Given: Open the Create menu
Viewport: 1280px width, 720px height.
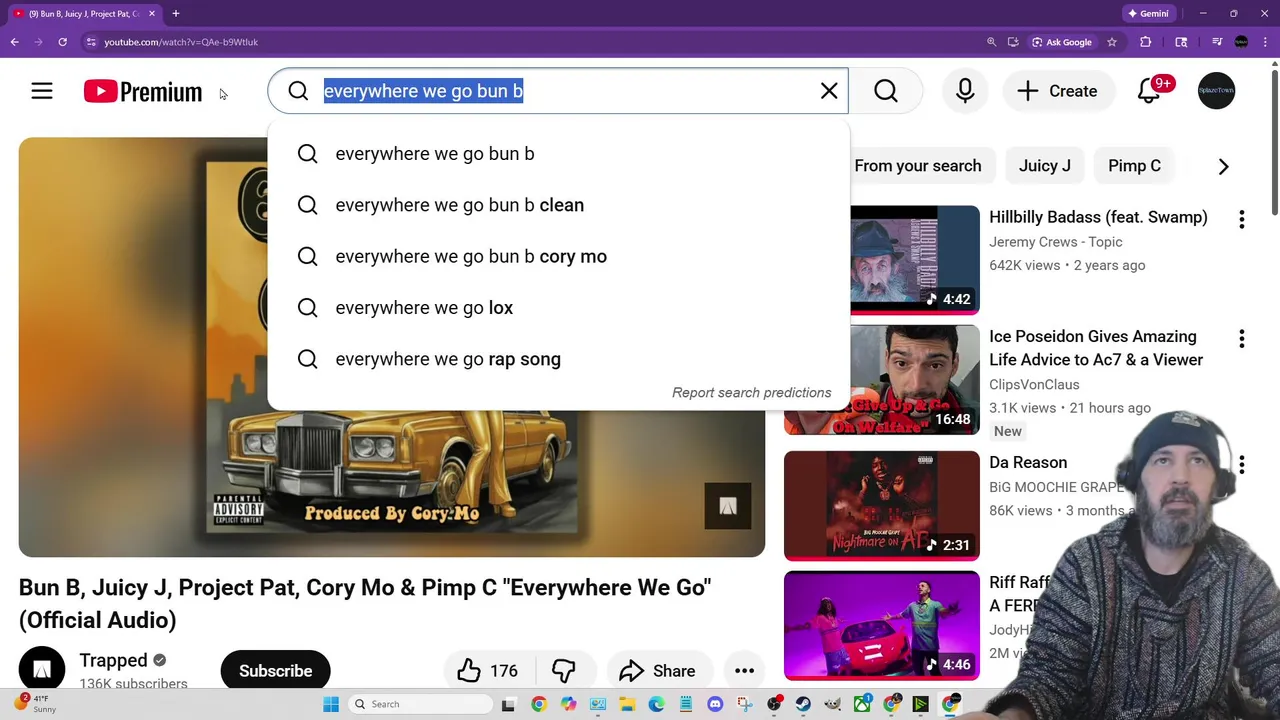Looking at the screenshot, I should (x=1058, y=91).
